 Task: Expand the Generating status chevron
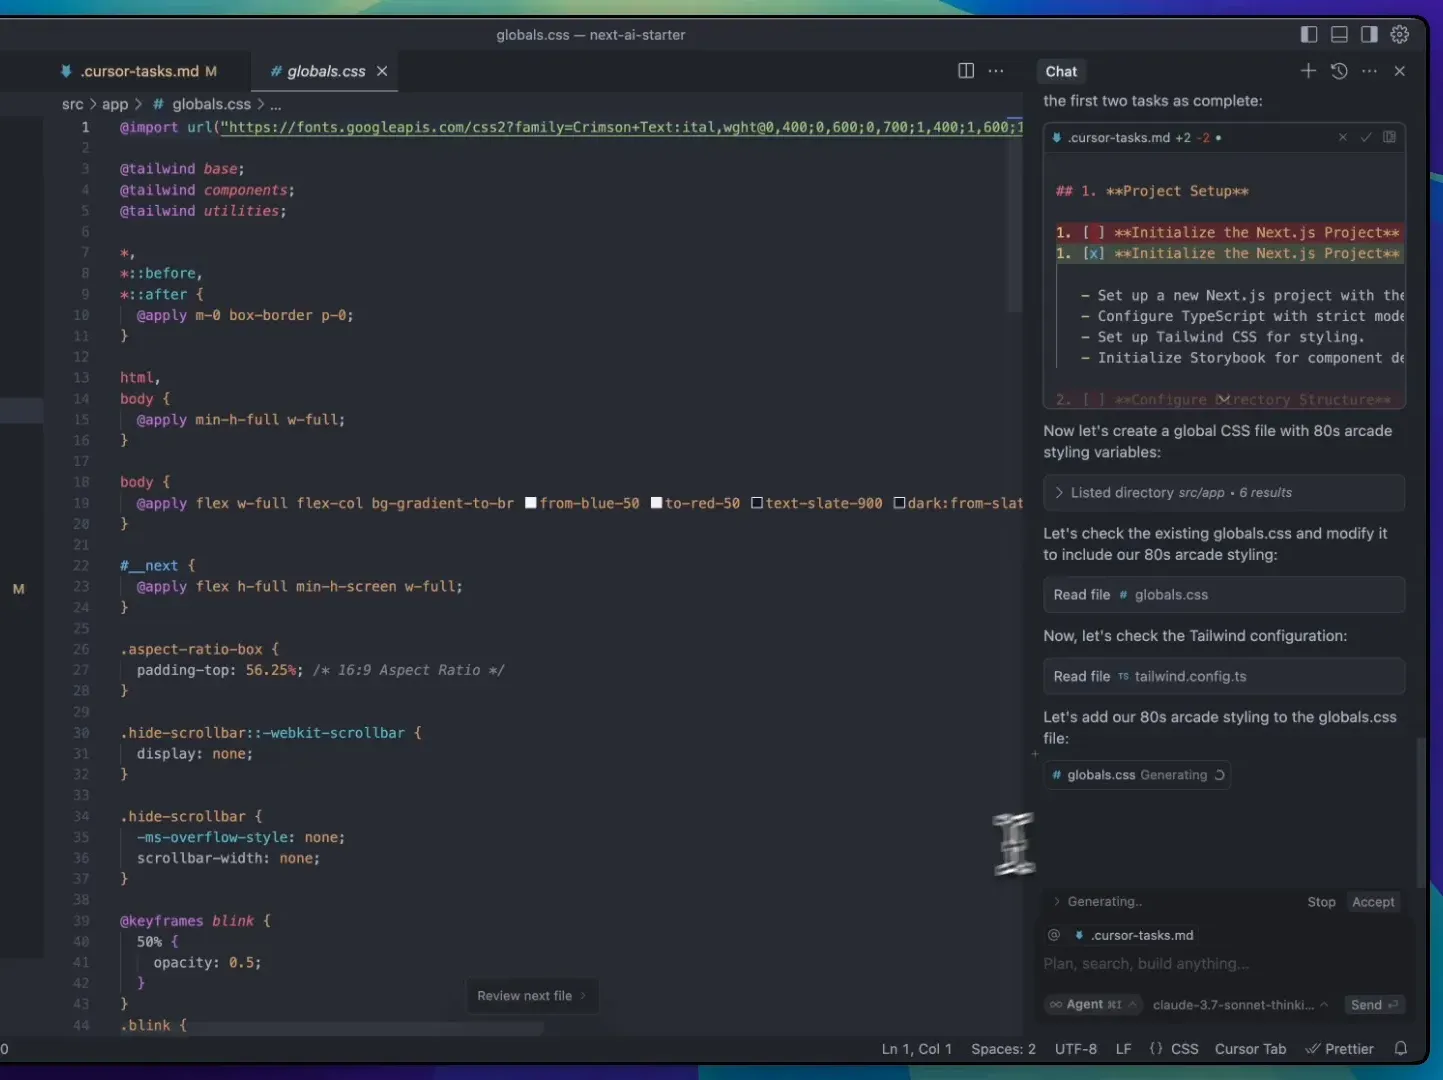pos(1056,901)
